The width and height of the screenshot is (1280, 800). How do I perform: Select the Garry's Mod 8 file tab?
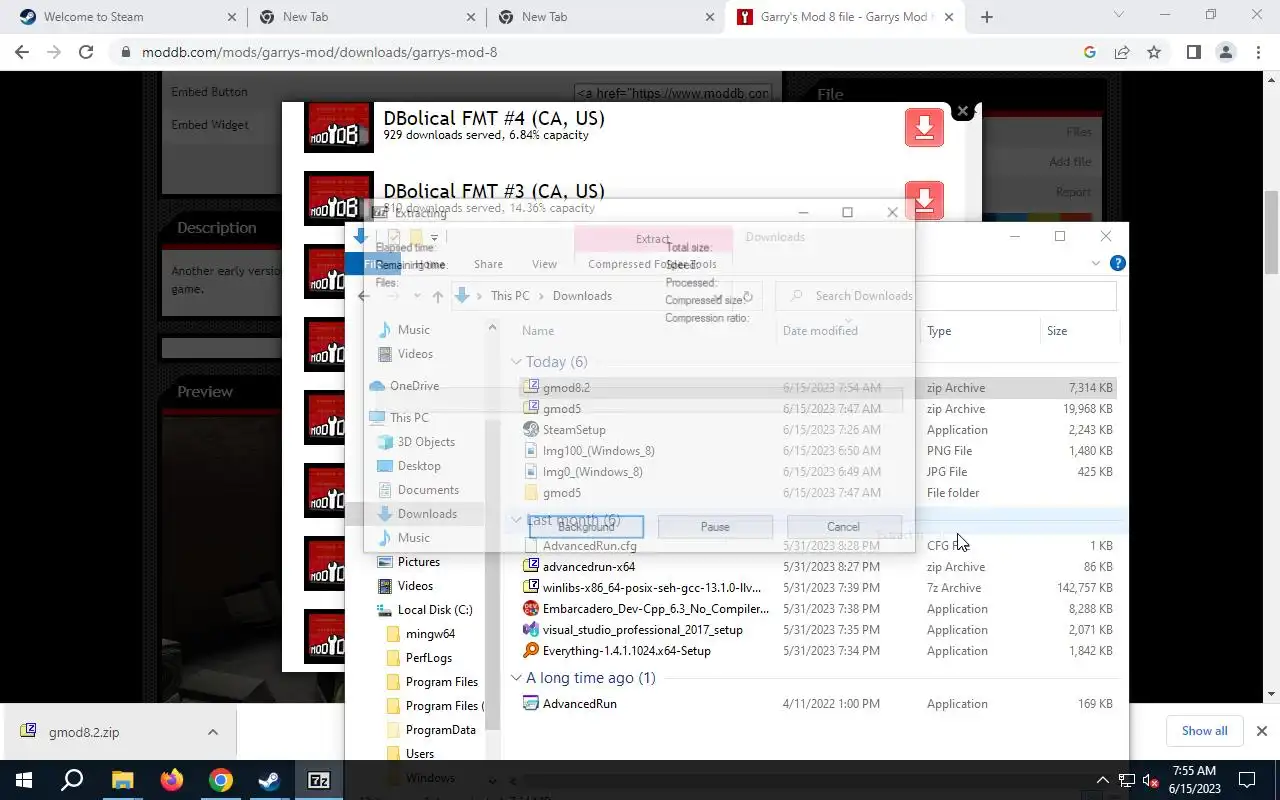846,17
